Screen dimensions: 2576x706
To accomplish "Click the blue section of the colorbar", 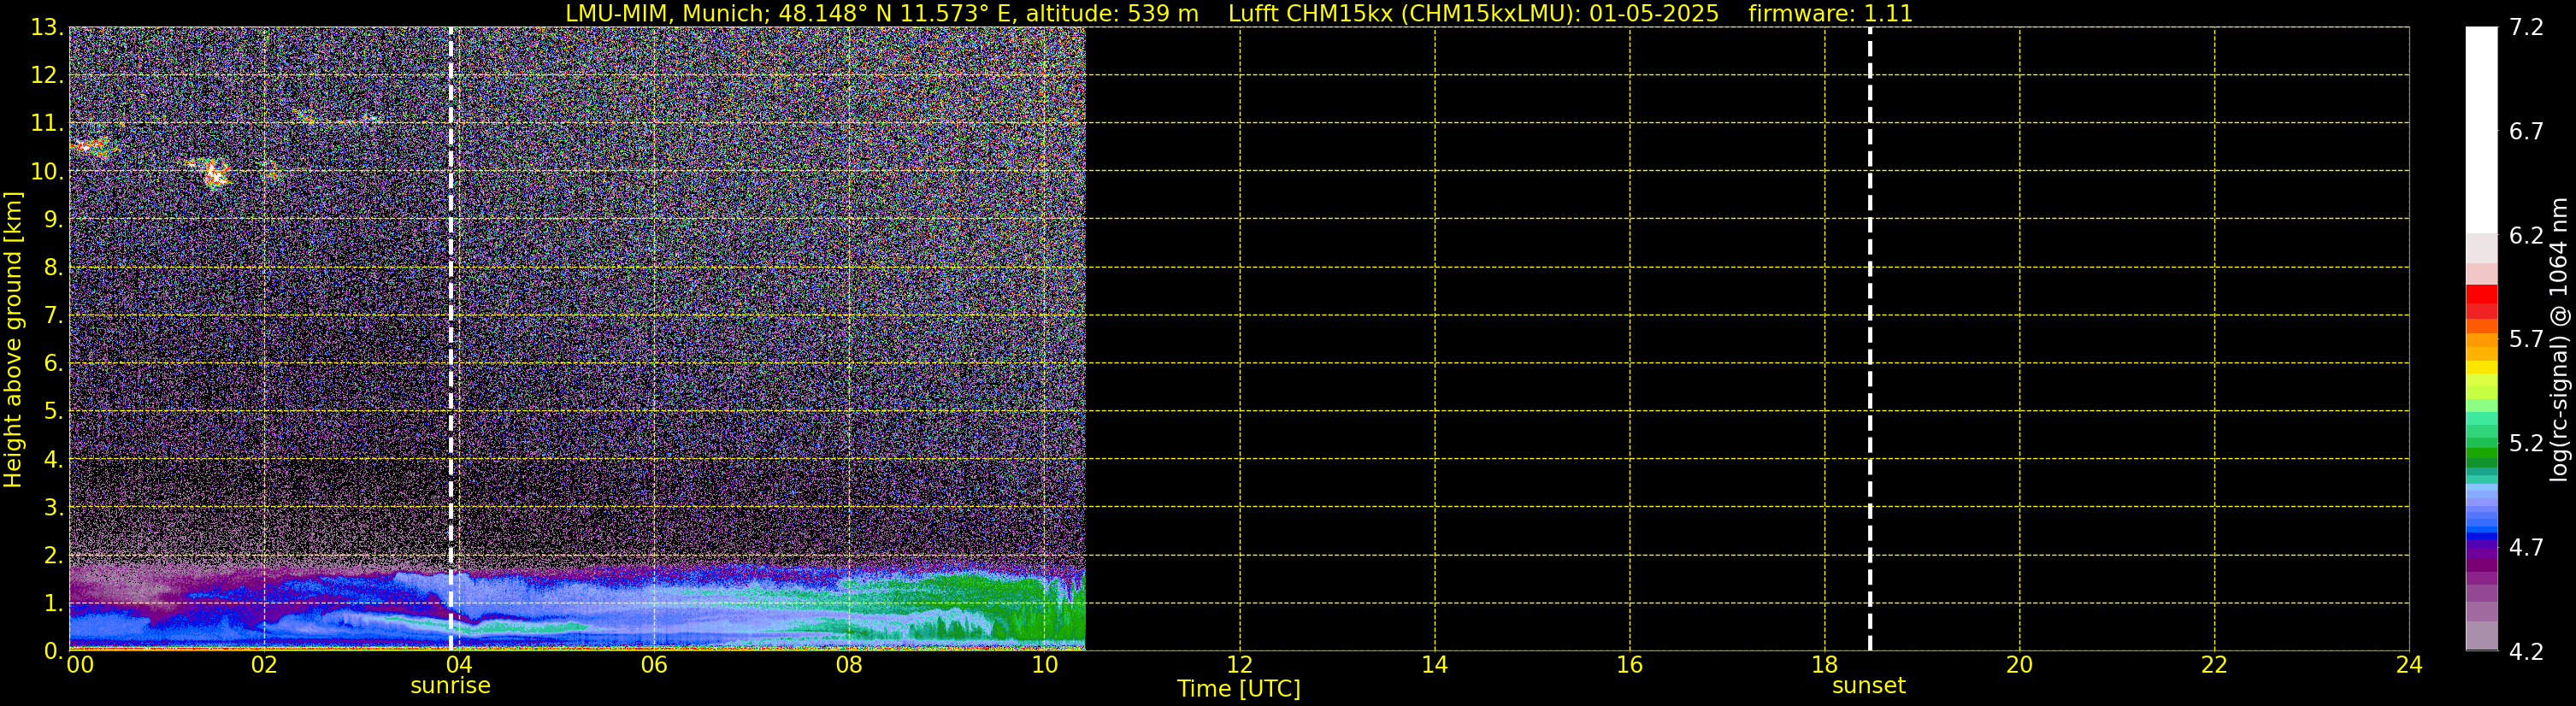I will pyautogui.click(x=2481, y=512).
